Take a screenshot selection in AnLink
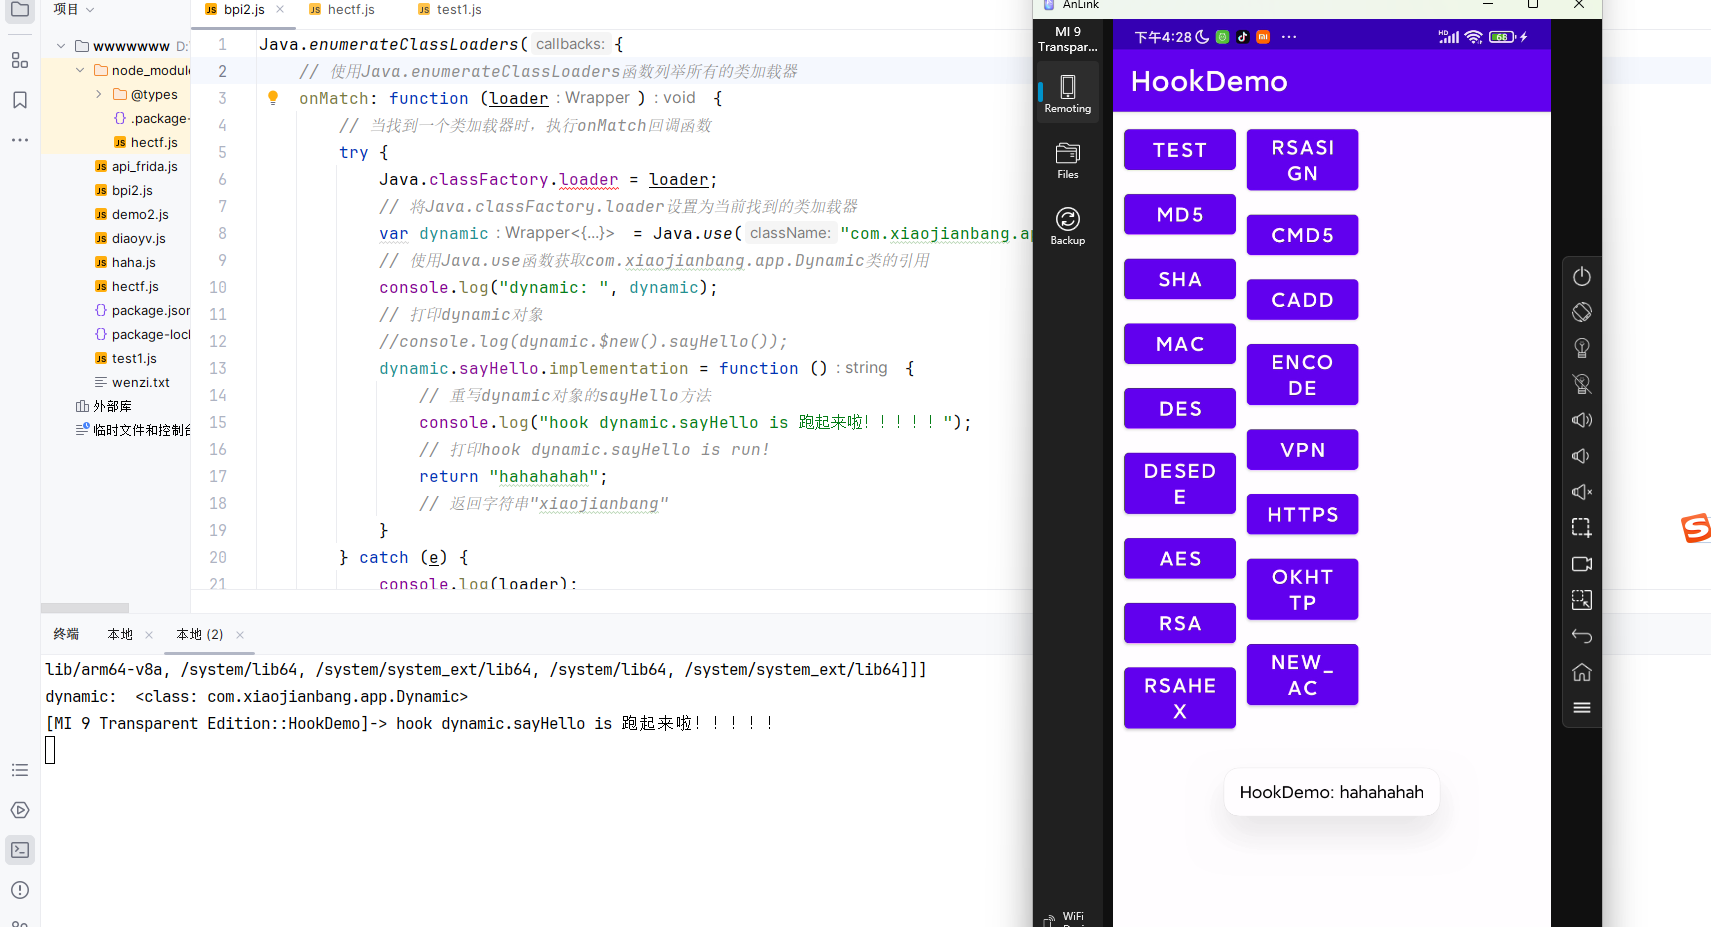This screenshot has width=1711, height=927. click(1582, 528)
